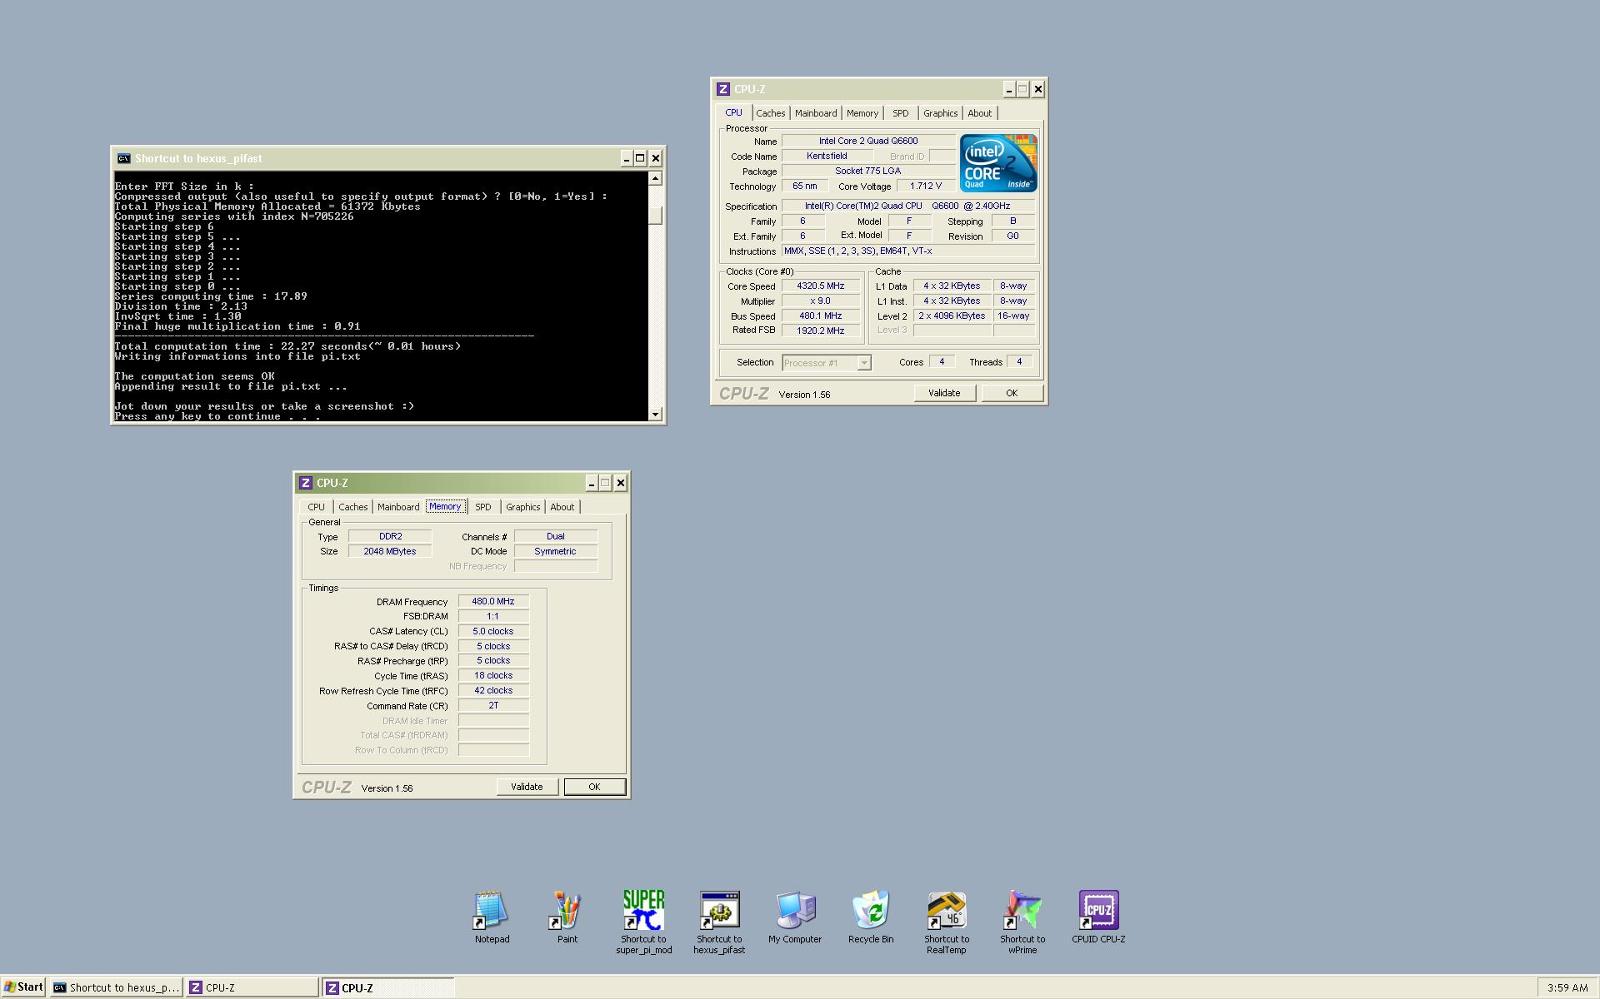Screen dimensions: 1600x999
Task: Maximize the hexus_pifast console window
Action: click(x=641, y=158)
